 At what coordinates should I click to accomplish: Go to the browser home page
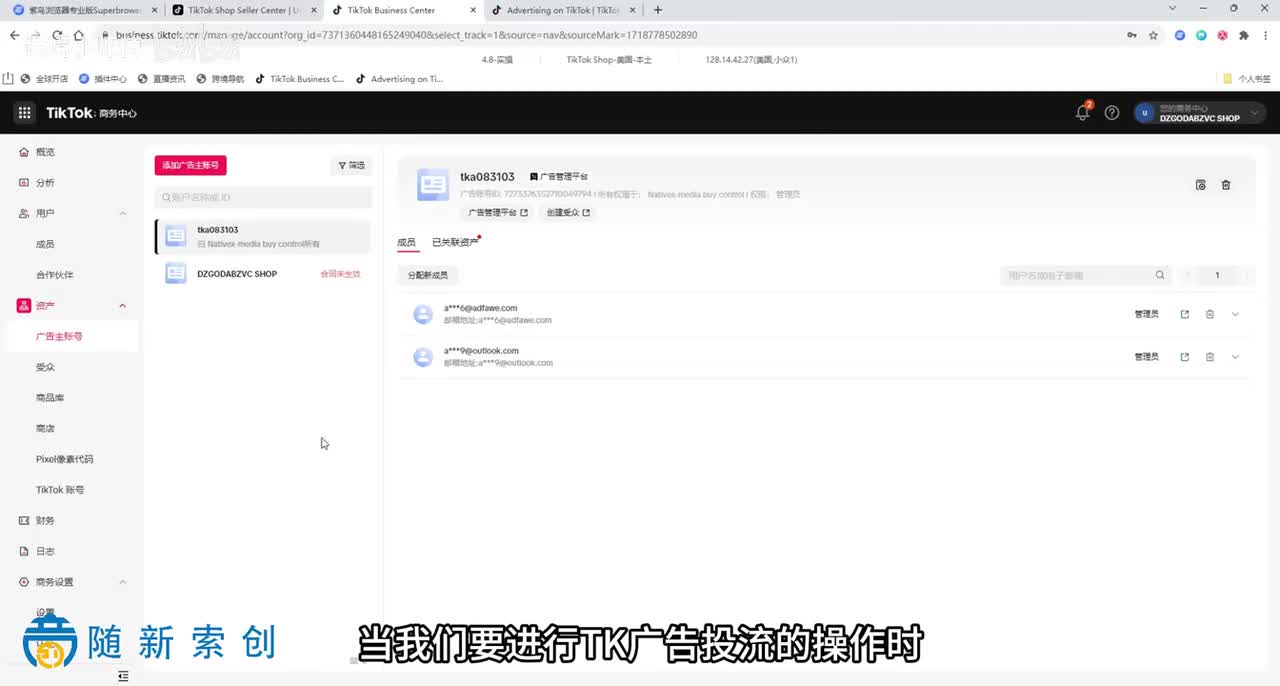(80, 35)
